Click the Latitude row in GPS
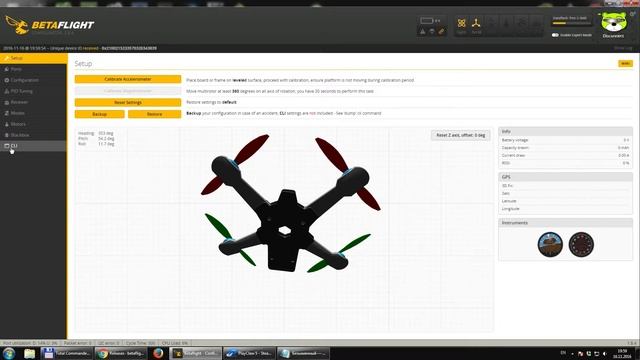 tap(565, 201)
